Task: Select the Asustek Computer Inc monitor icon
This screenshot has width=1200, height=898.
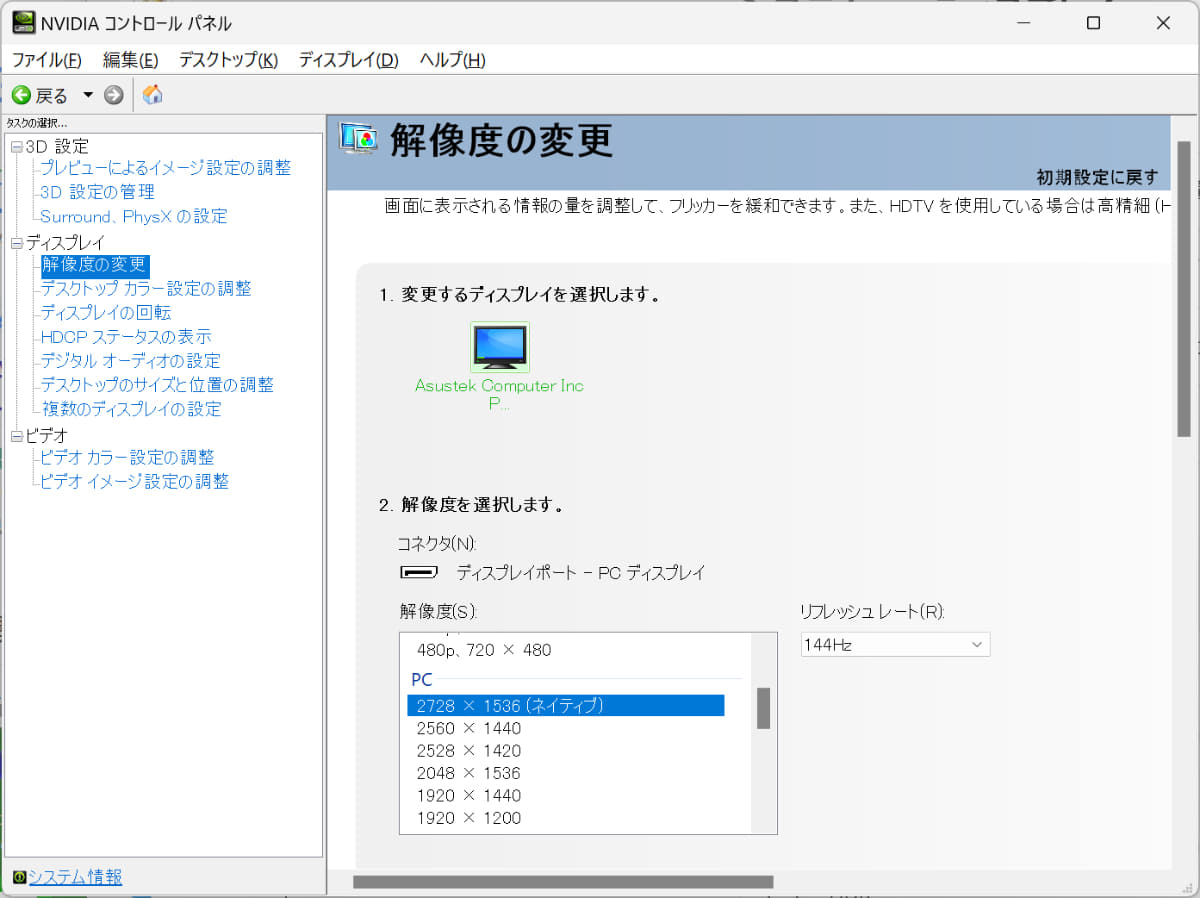Action: 499,347
